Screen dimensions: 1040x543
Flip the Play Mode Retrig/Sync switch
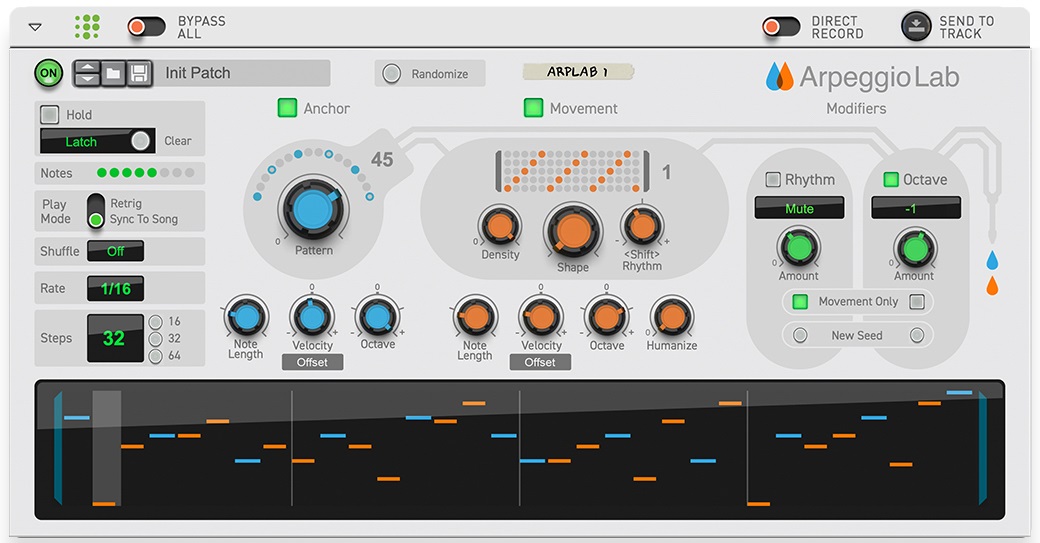tap(96, 211)
